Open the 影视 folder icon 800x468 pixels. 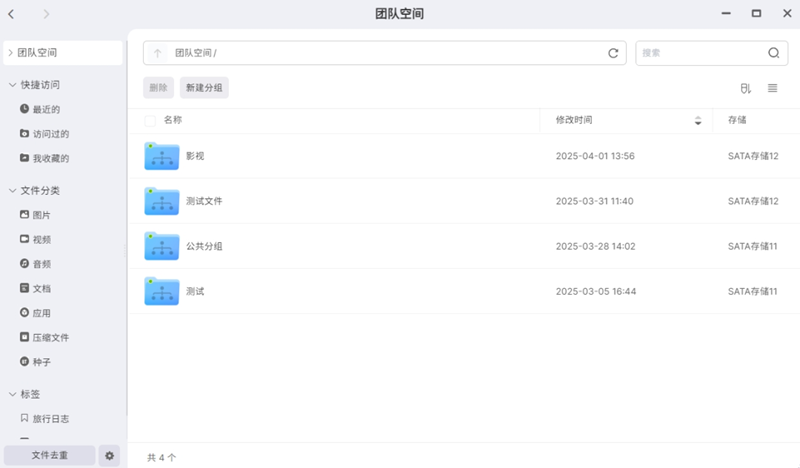click(162, 156)
